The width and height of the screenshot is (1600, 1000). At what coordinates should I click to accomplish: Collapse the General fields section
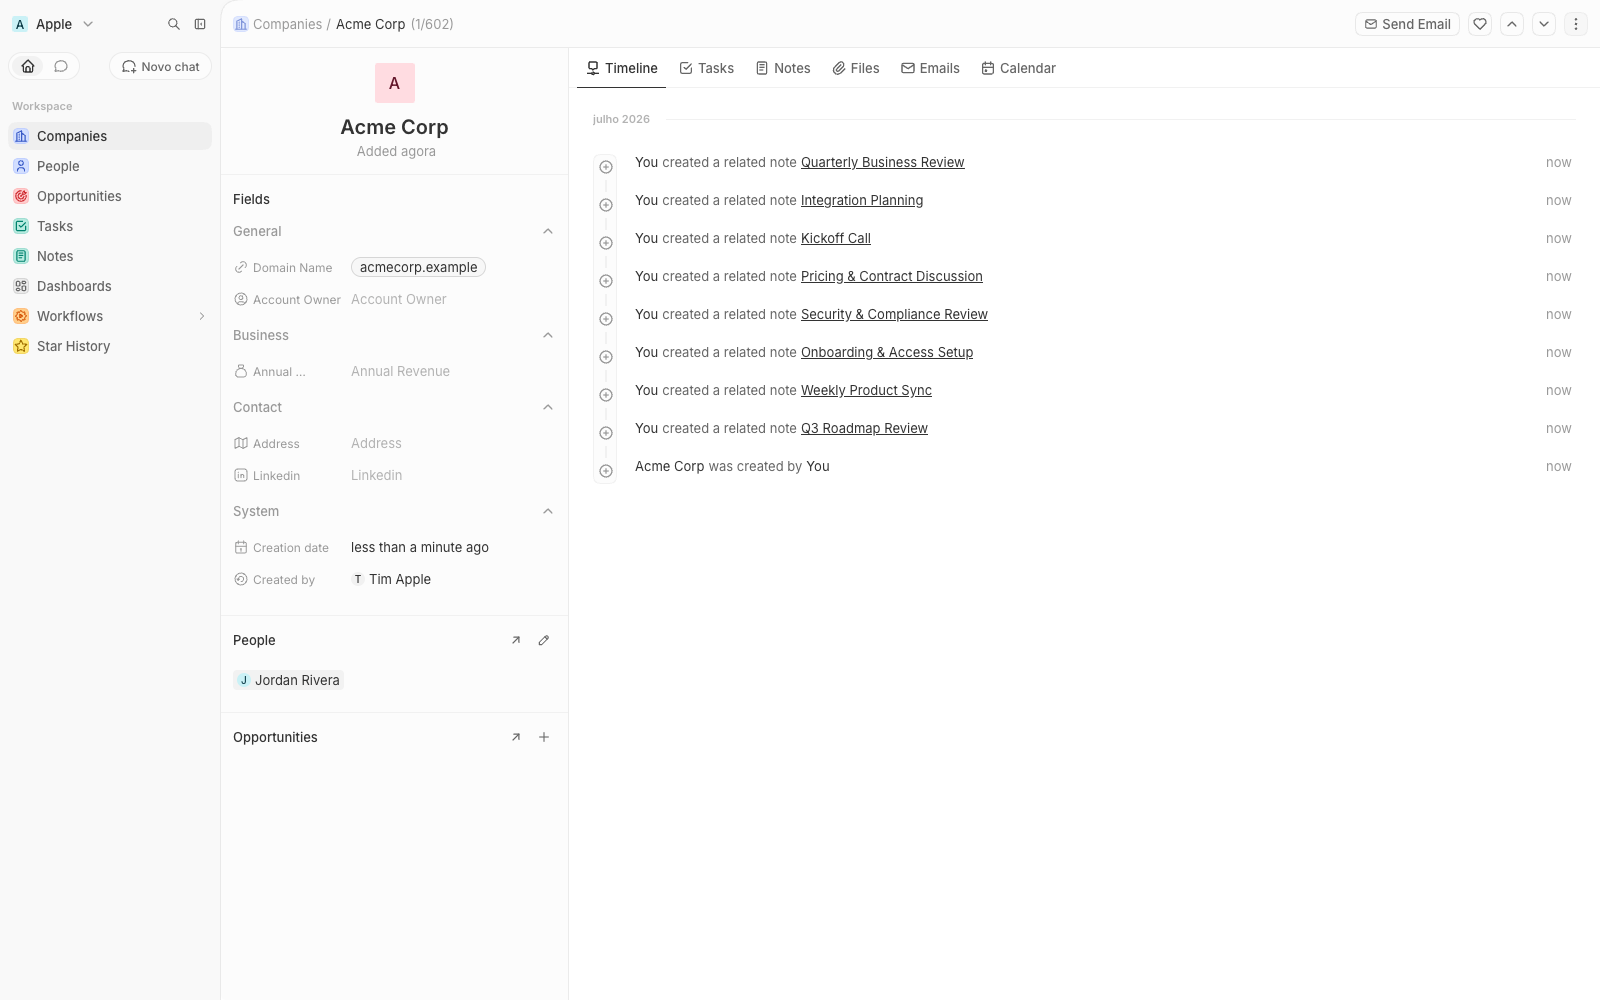(548, 231)
